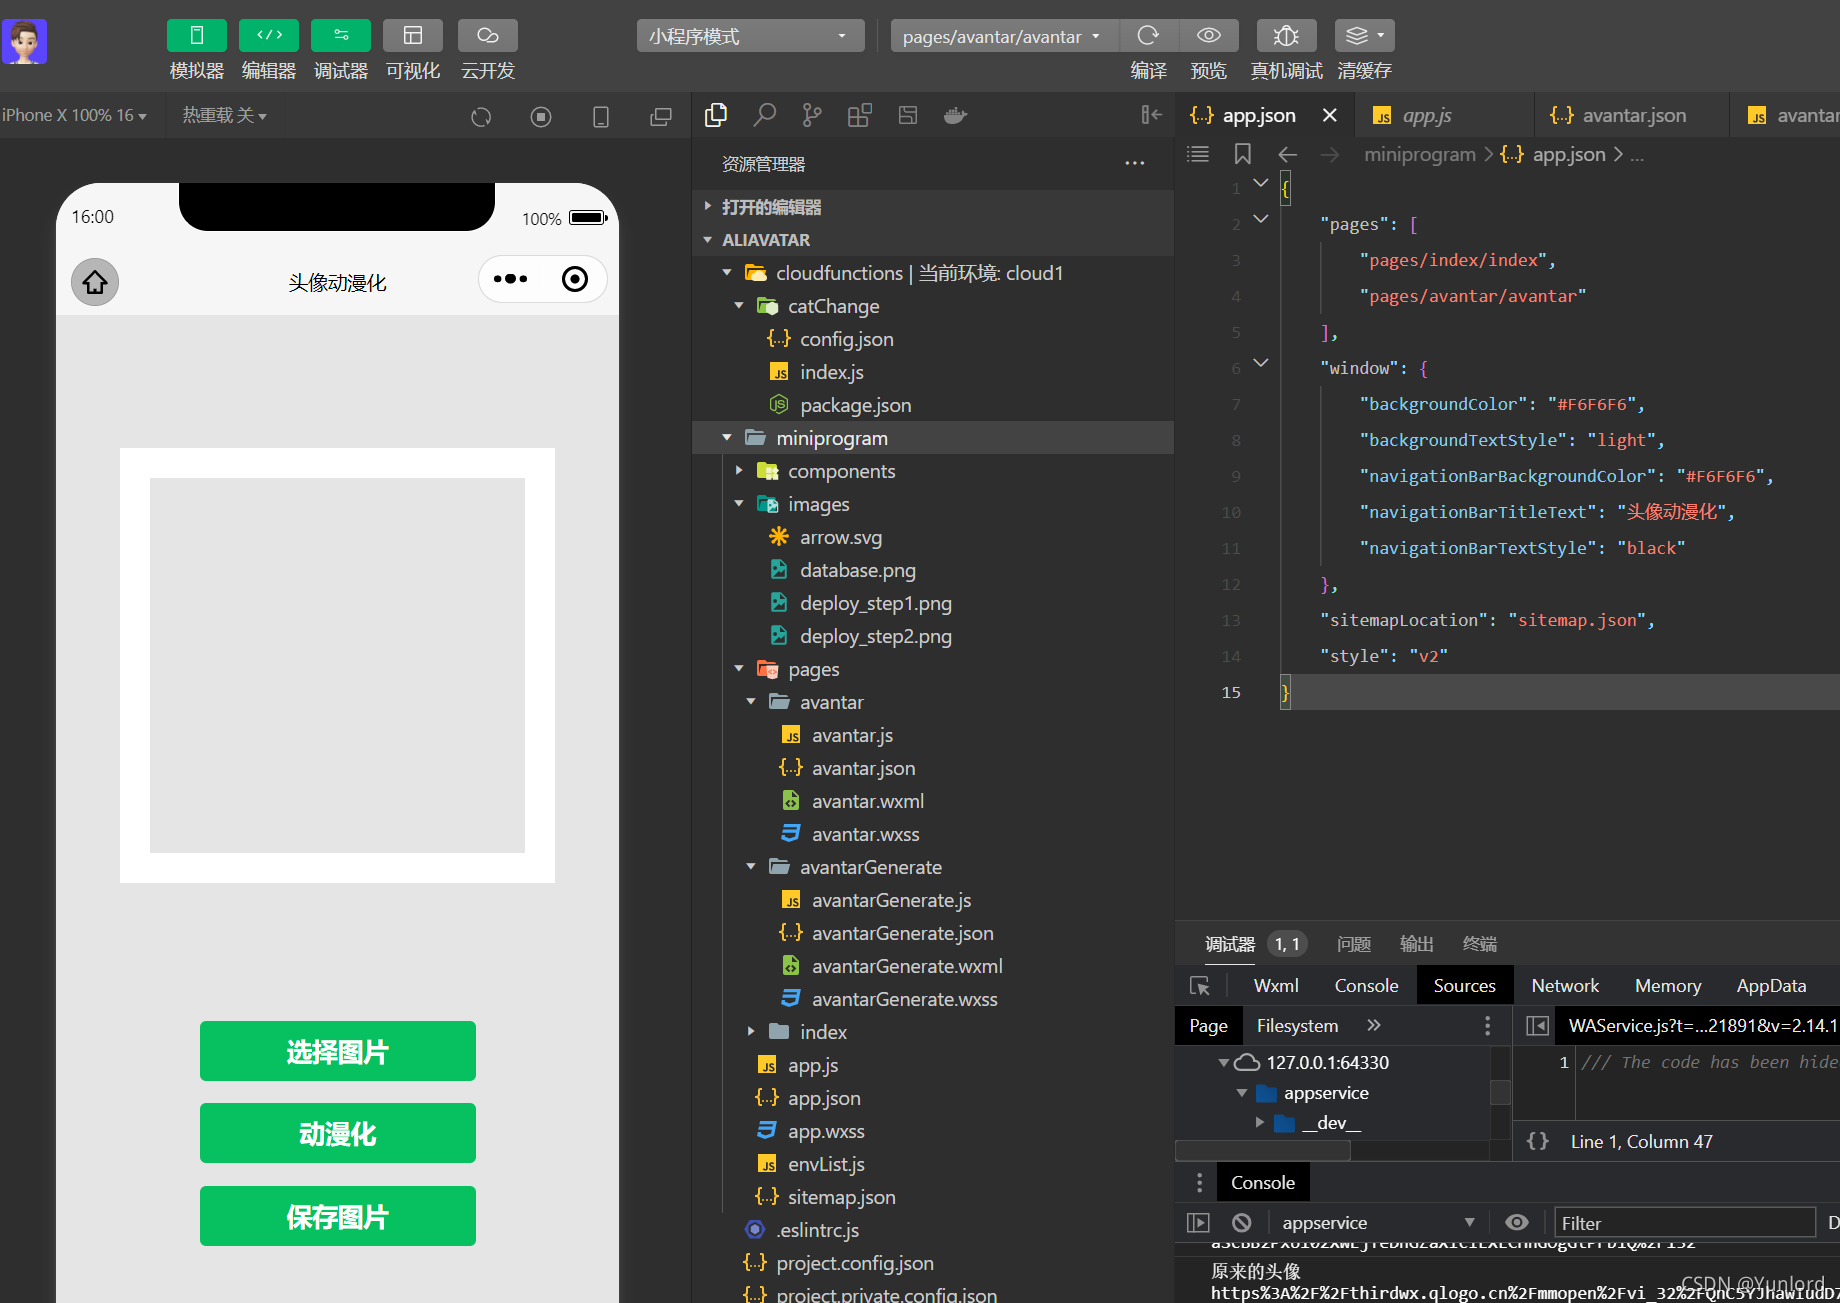This screenshot has width=1840, height=1303.
Task: Open the resource manager more options menu
Action: (1134, 164)
